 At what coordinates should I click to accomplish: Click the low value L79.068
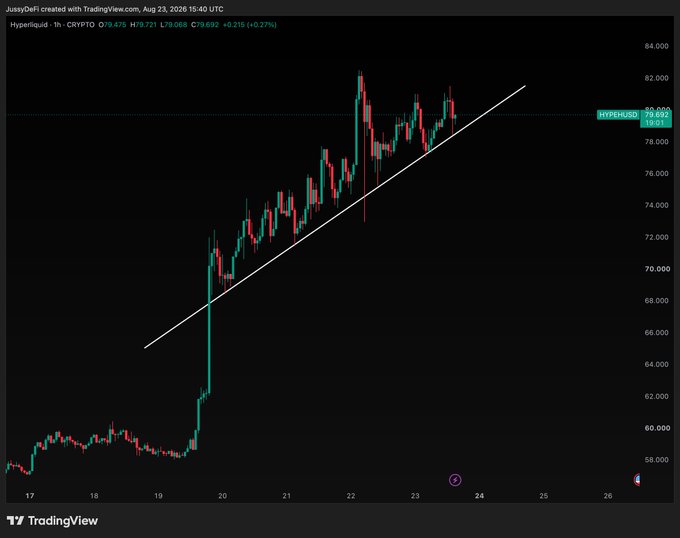click(x=173, y=25)
